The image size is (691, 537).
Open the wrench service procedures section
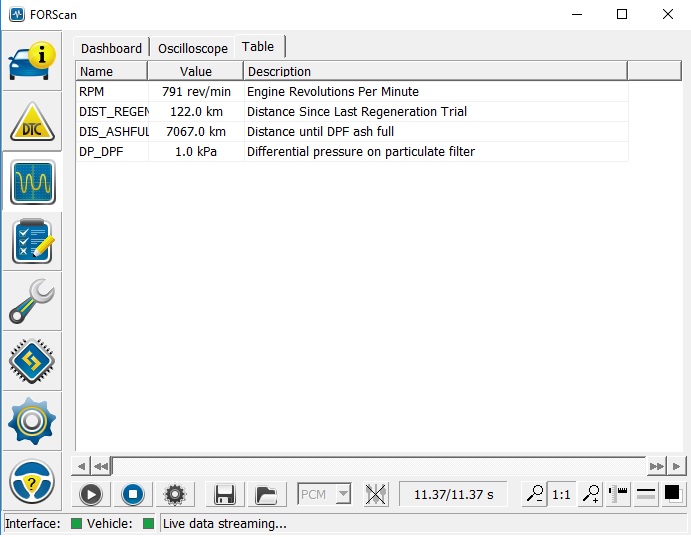[x=32, y=302]
